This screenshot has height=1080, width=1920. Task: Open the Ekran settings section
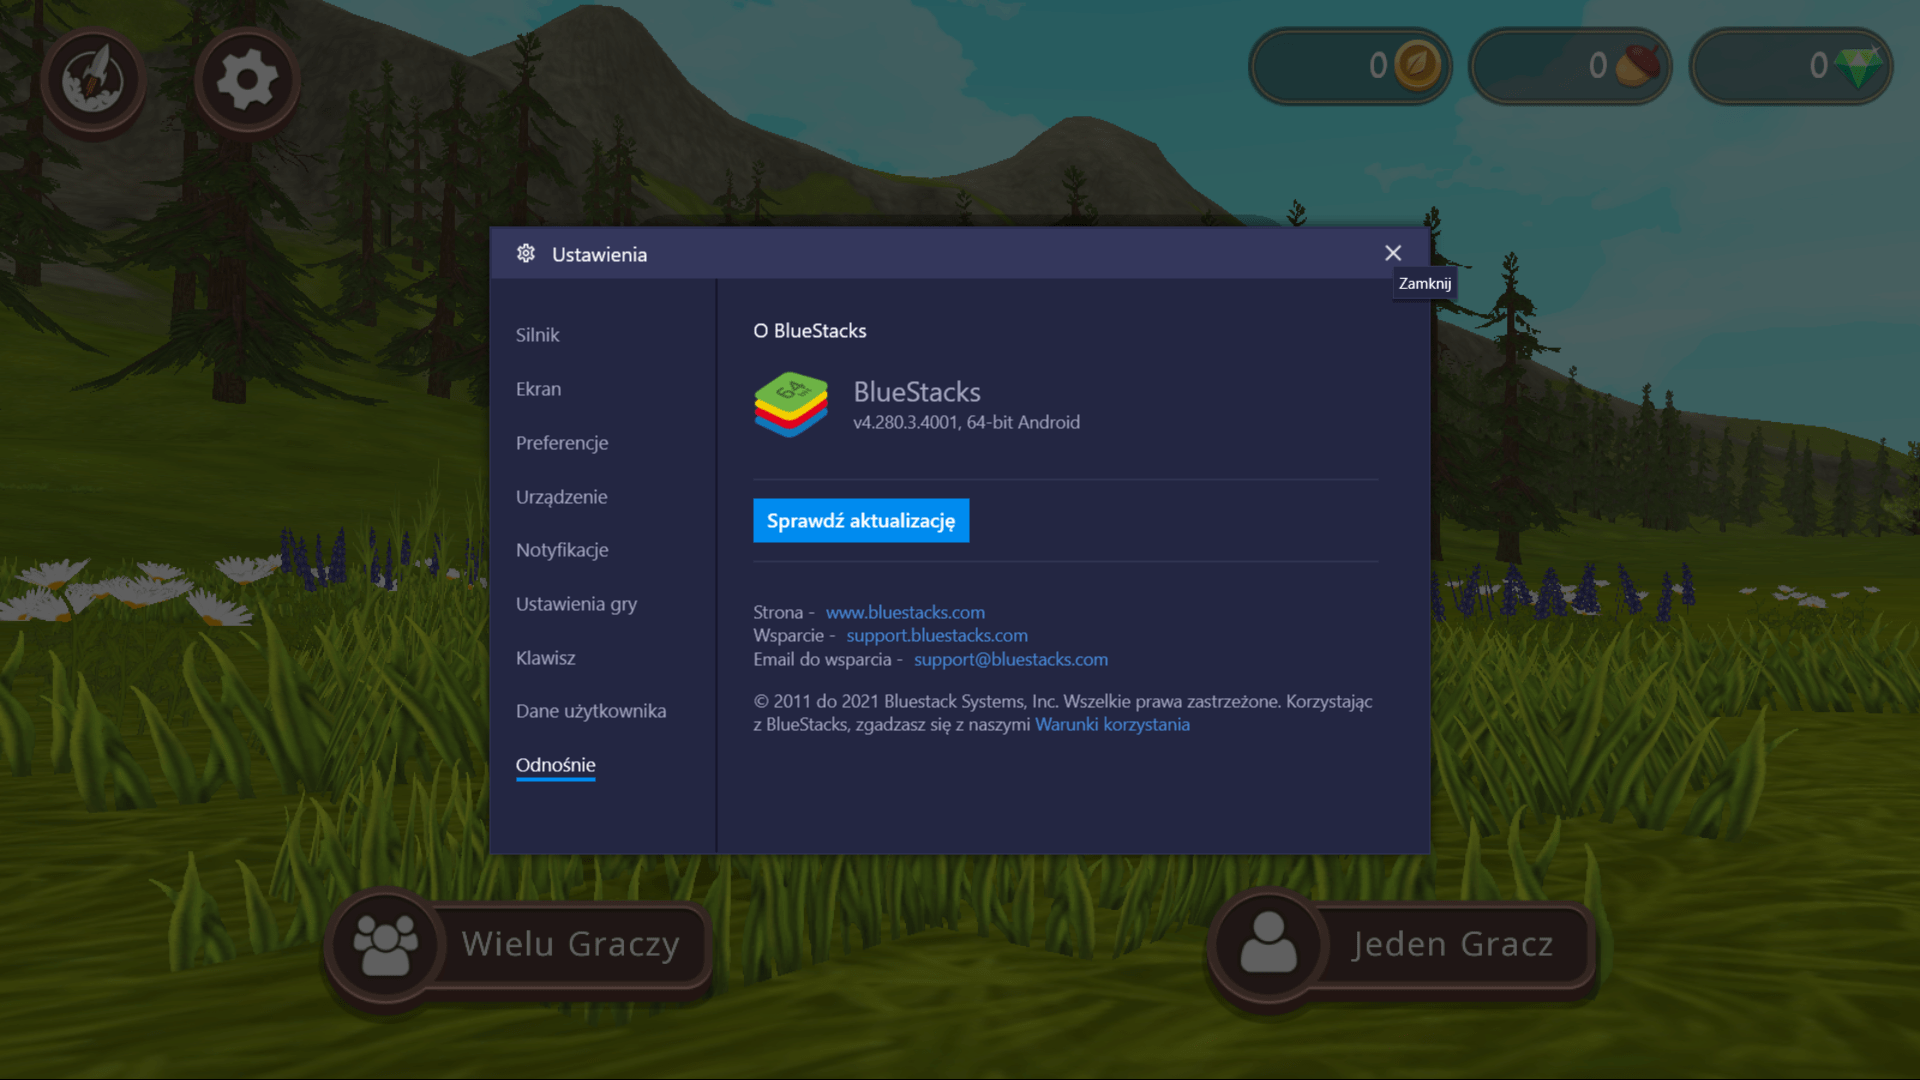point(538,389)
